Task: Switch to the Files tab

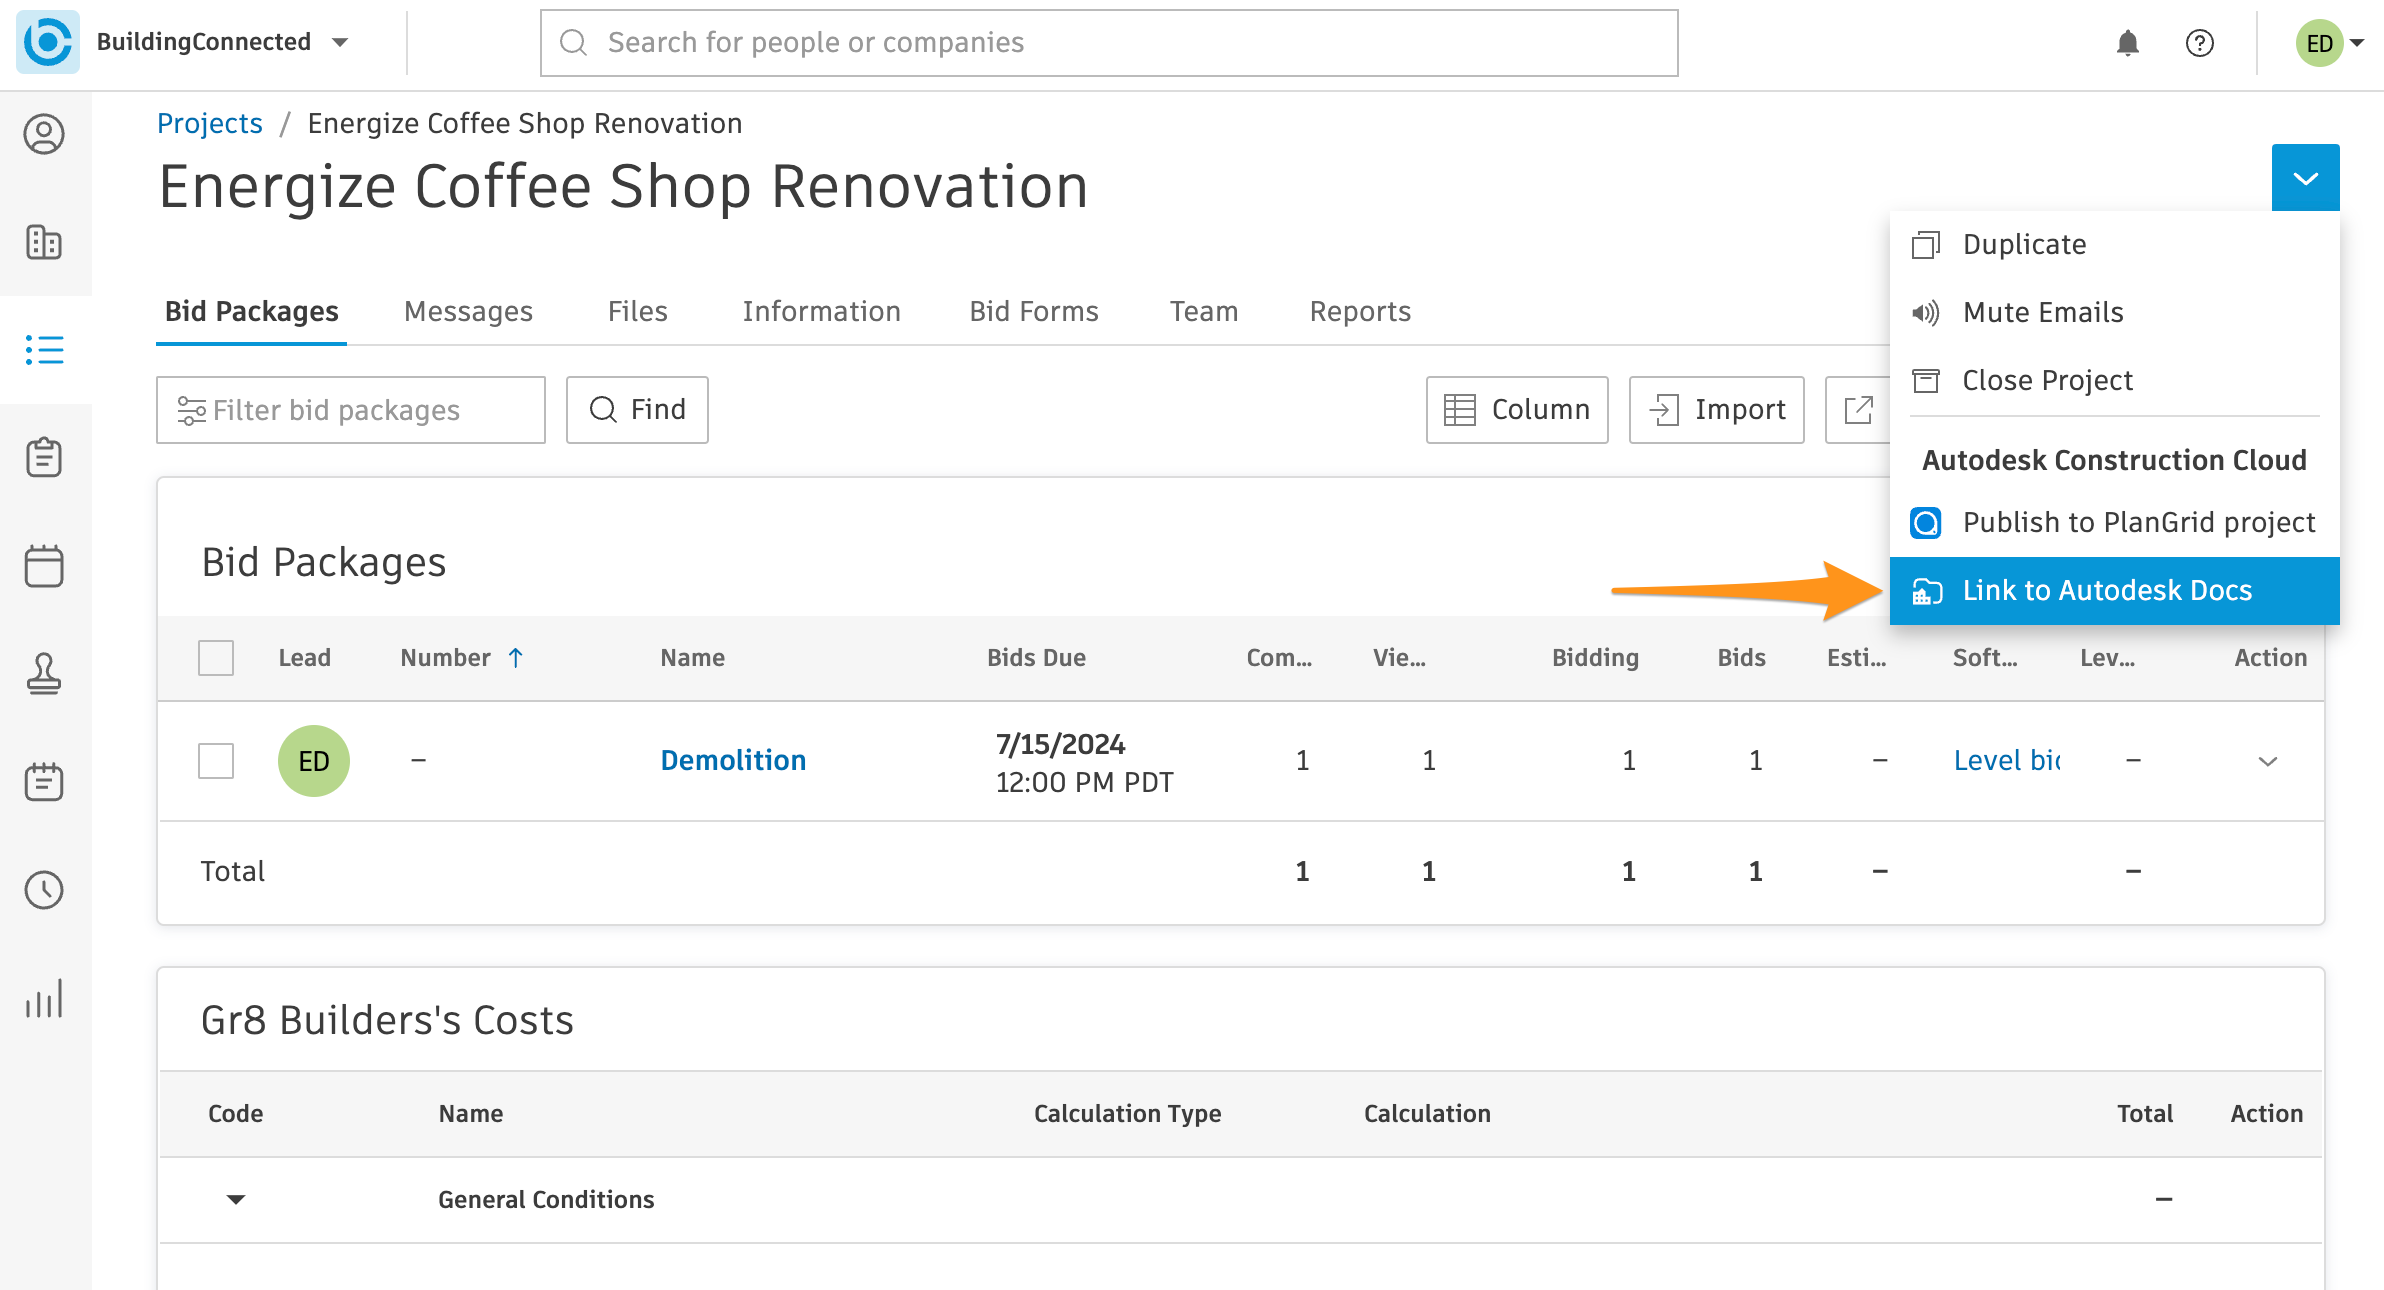Action: pos(637,311)
